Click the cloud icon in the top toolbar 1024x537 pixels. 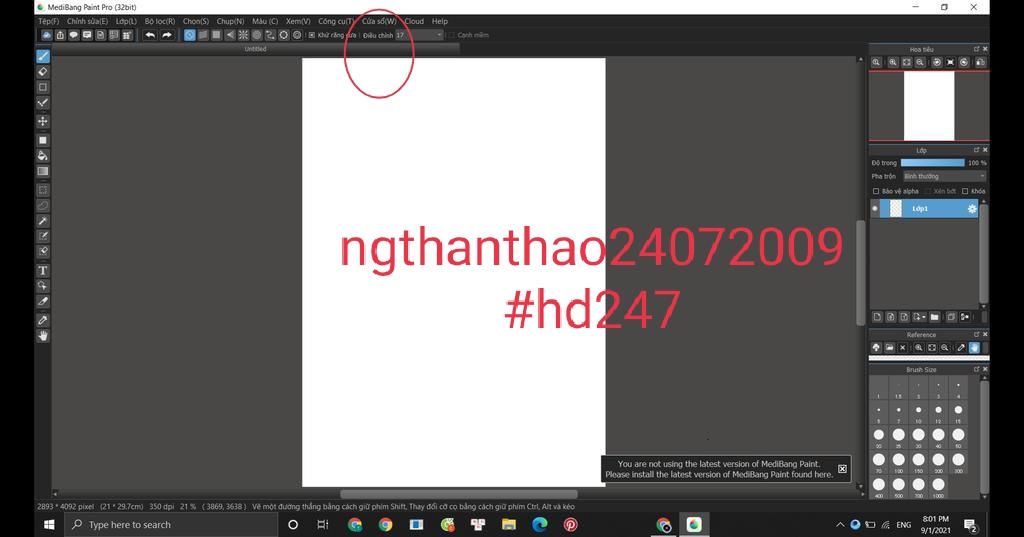[47, 35]
